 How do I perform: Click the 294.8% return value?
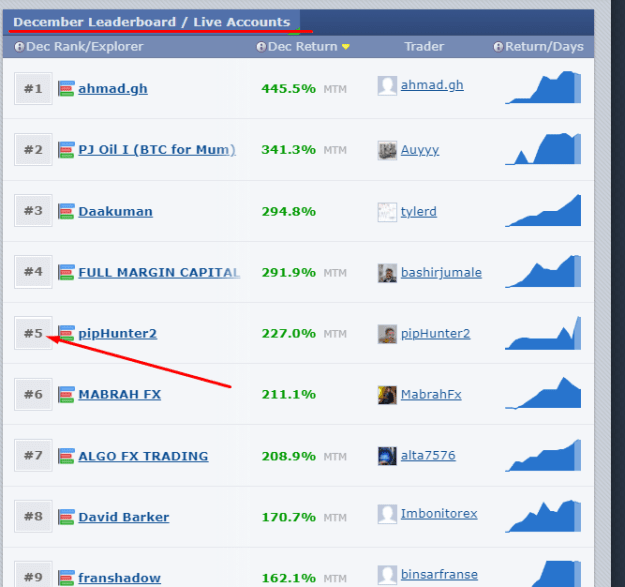click(x=289, y=211)
